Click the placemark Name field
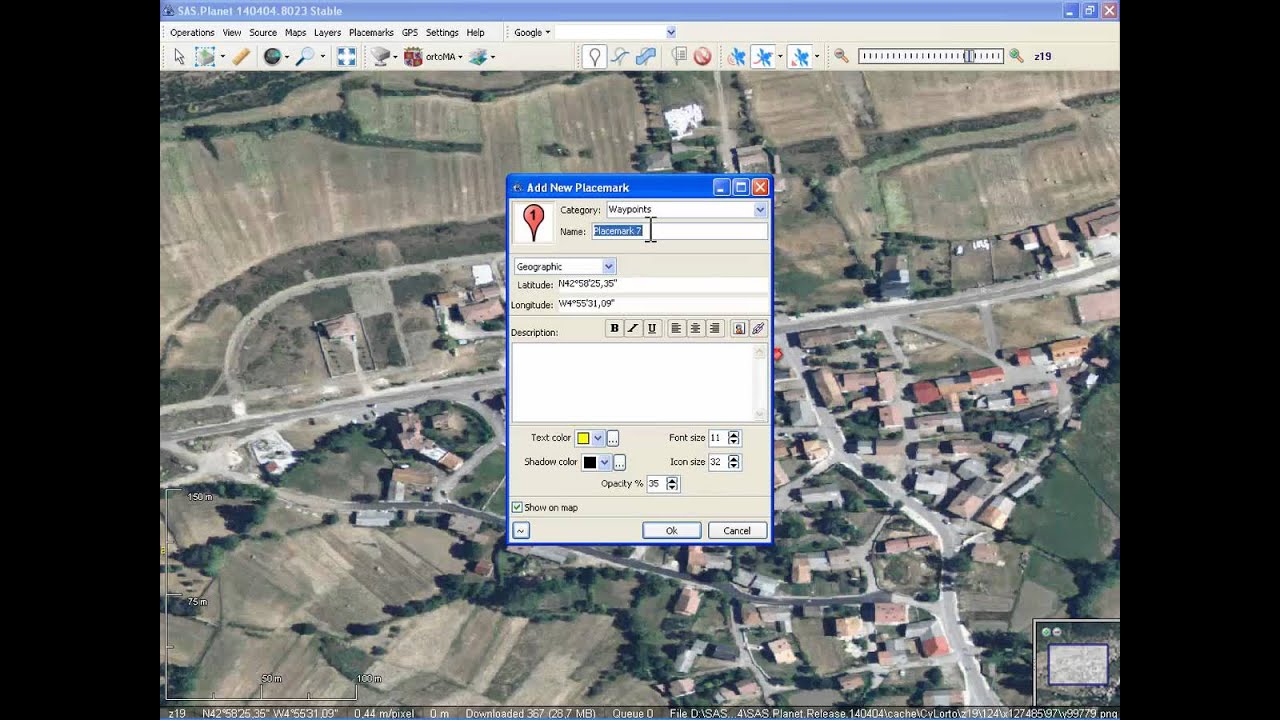Screen dimensions: 1280x720 679,231
